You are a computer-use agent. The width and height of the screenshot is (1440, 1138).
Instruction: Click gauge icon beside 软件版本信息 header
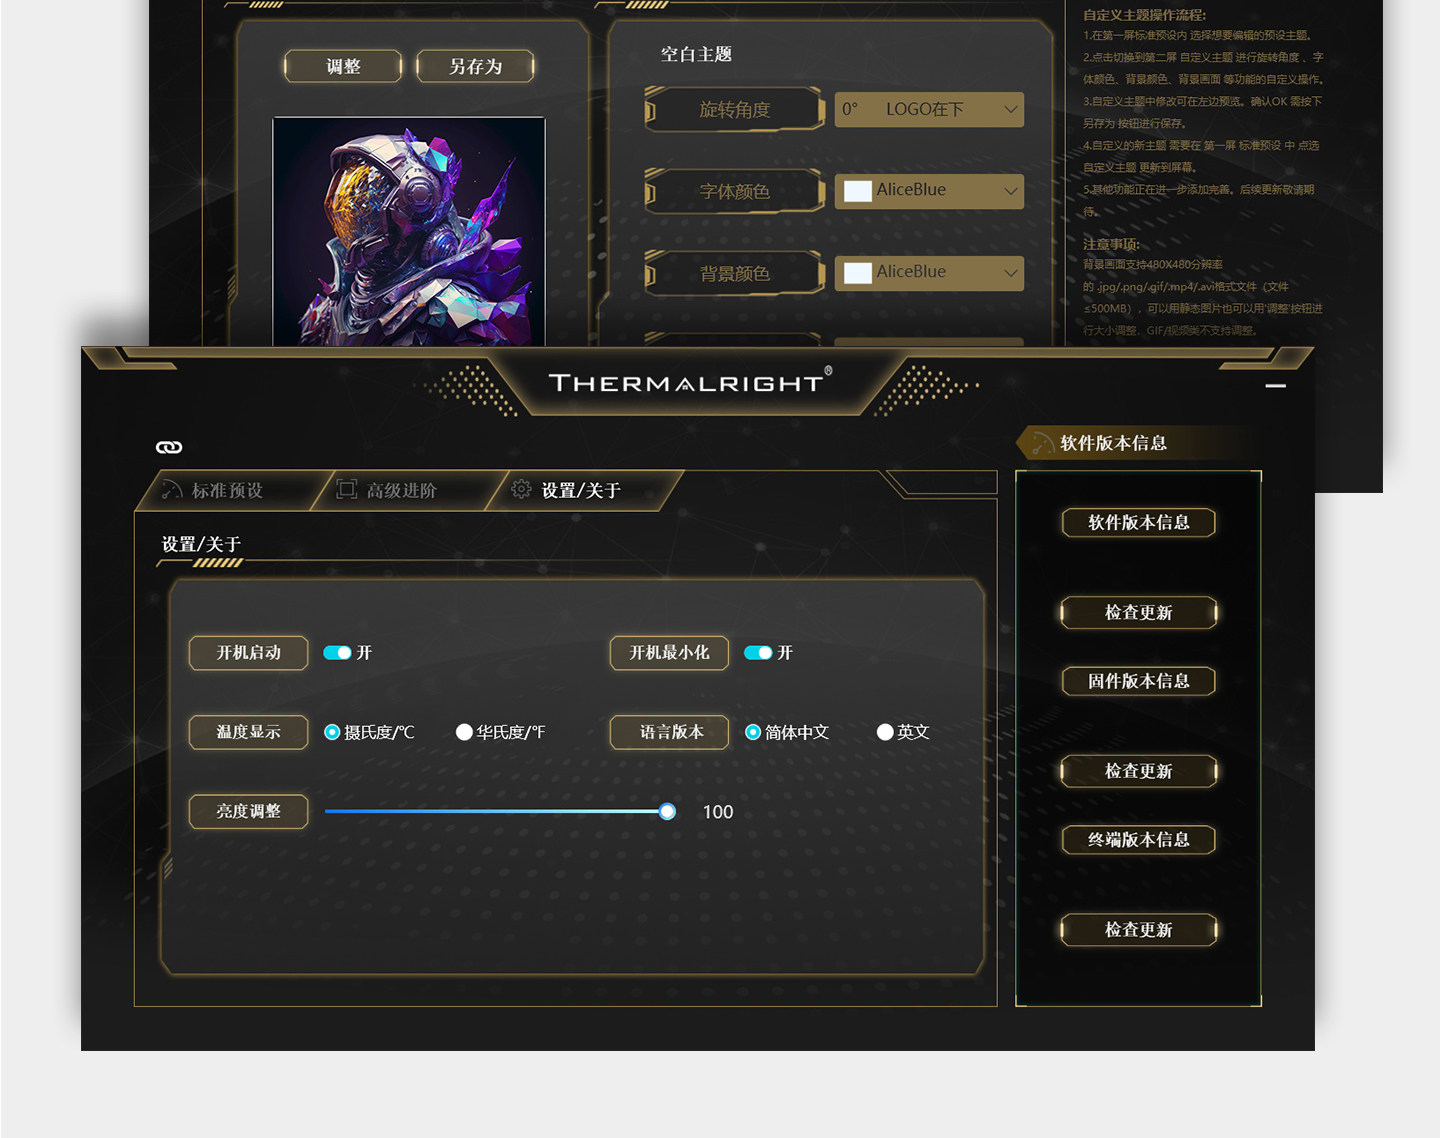(x=1043, y=443)
